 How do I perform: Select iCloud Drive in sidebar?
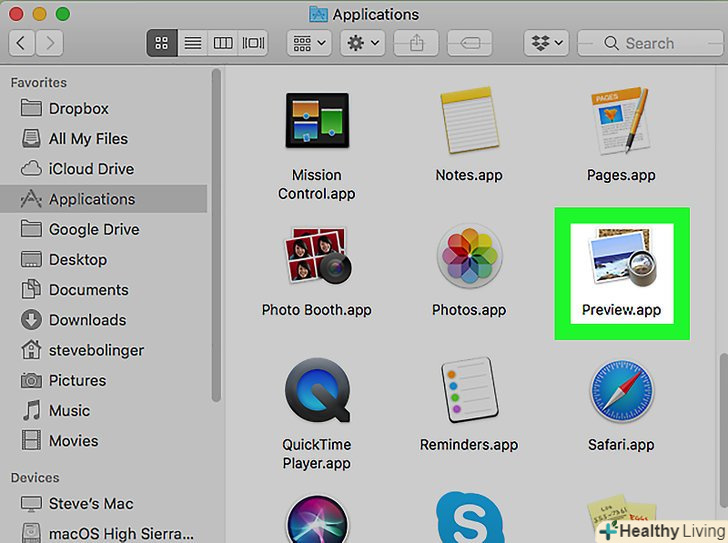pyautogui.click(x=104, y=169)
